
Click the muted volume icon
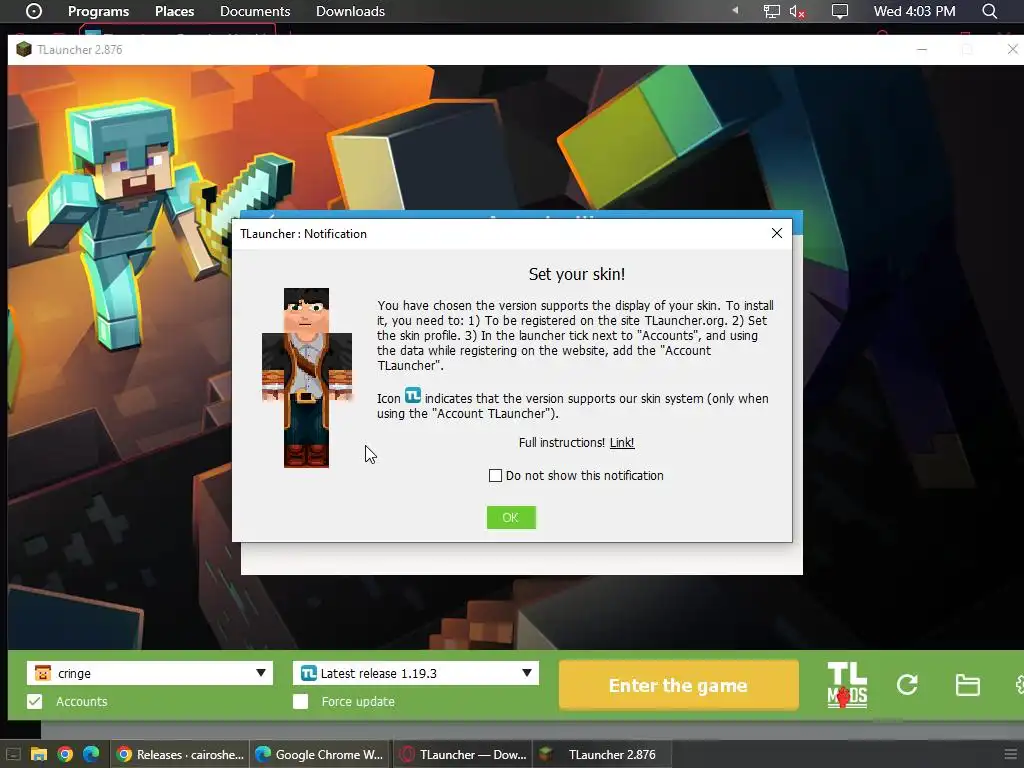pyautogui.click(x=797, y=11)
